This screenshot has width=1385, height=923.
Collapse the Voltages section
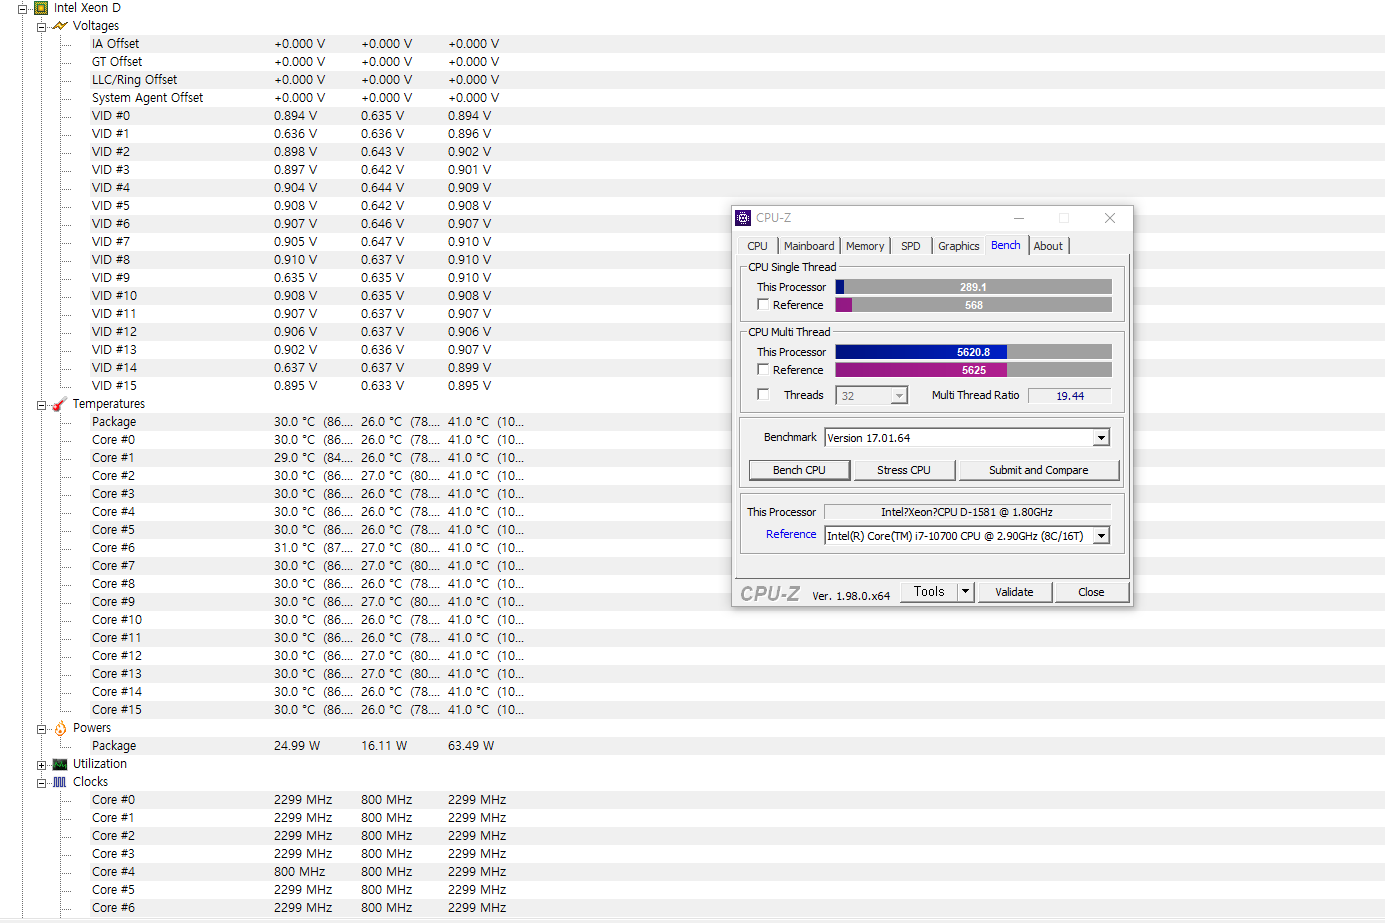click(x=42, y=26)
